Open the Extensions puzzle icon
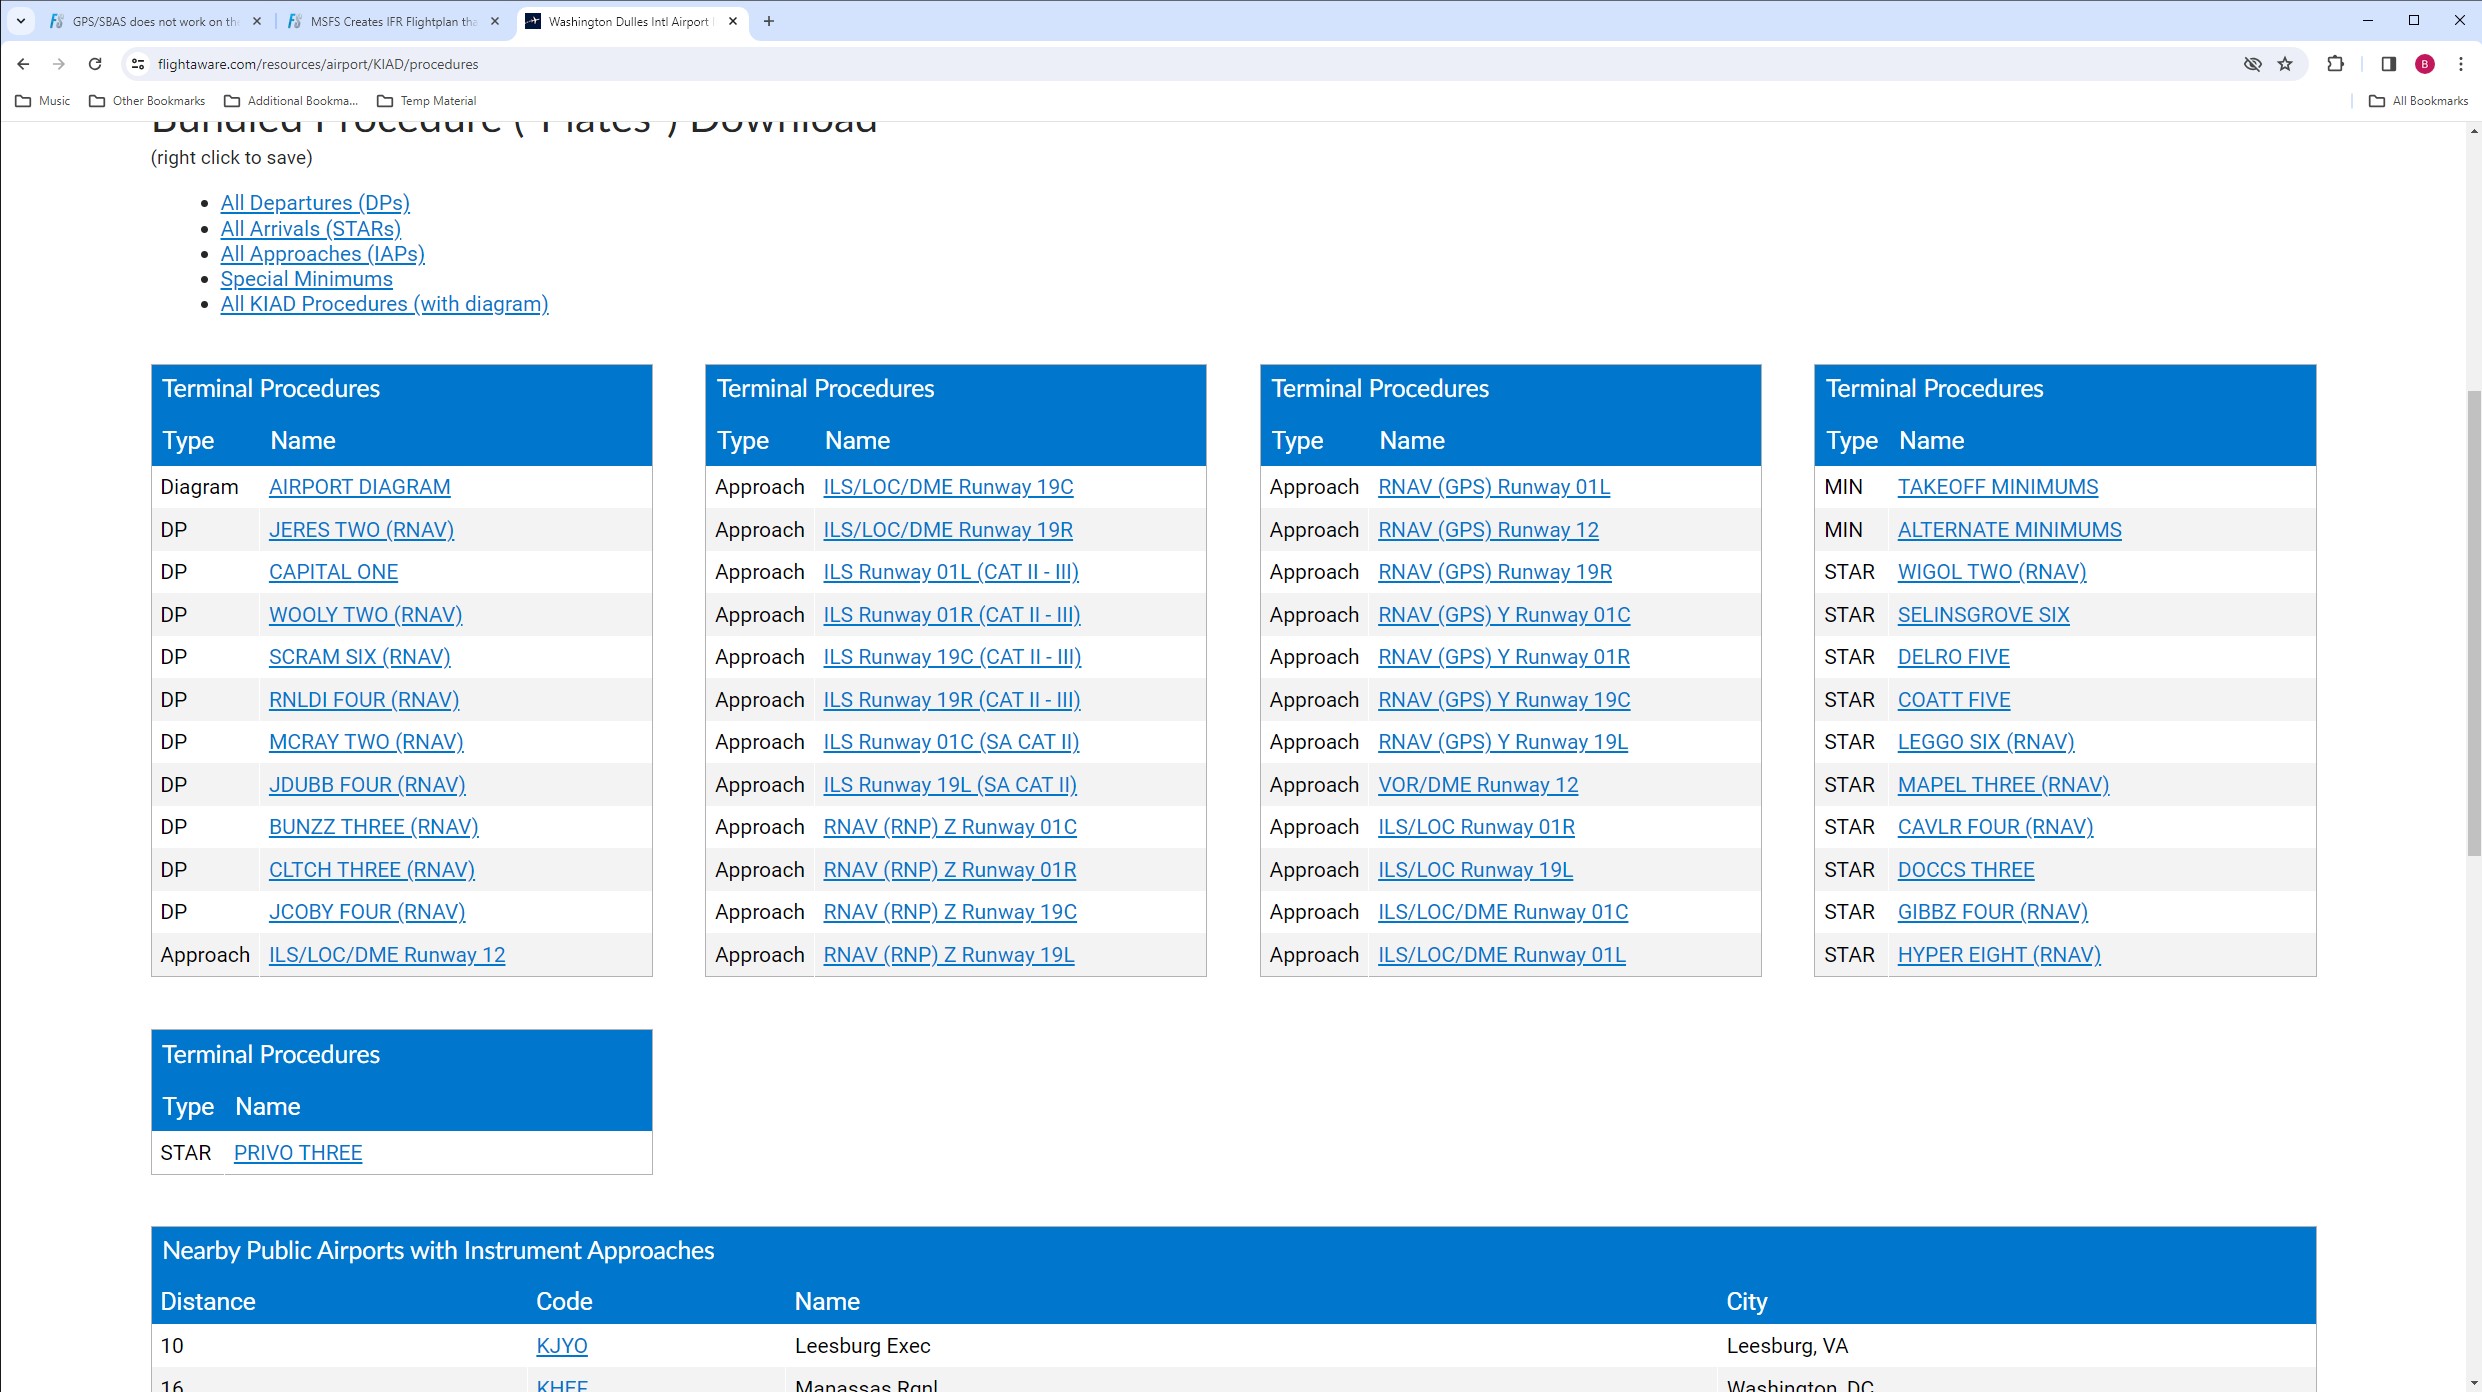Viewport: 2482px width, 1392px height. tap(2335, 64)
